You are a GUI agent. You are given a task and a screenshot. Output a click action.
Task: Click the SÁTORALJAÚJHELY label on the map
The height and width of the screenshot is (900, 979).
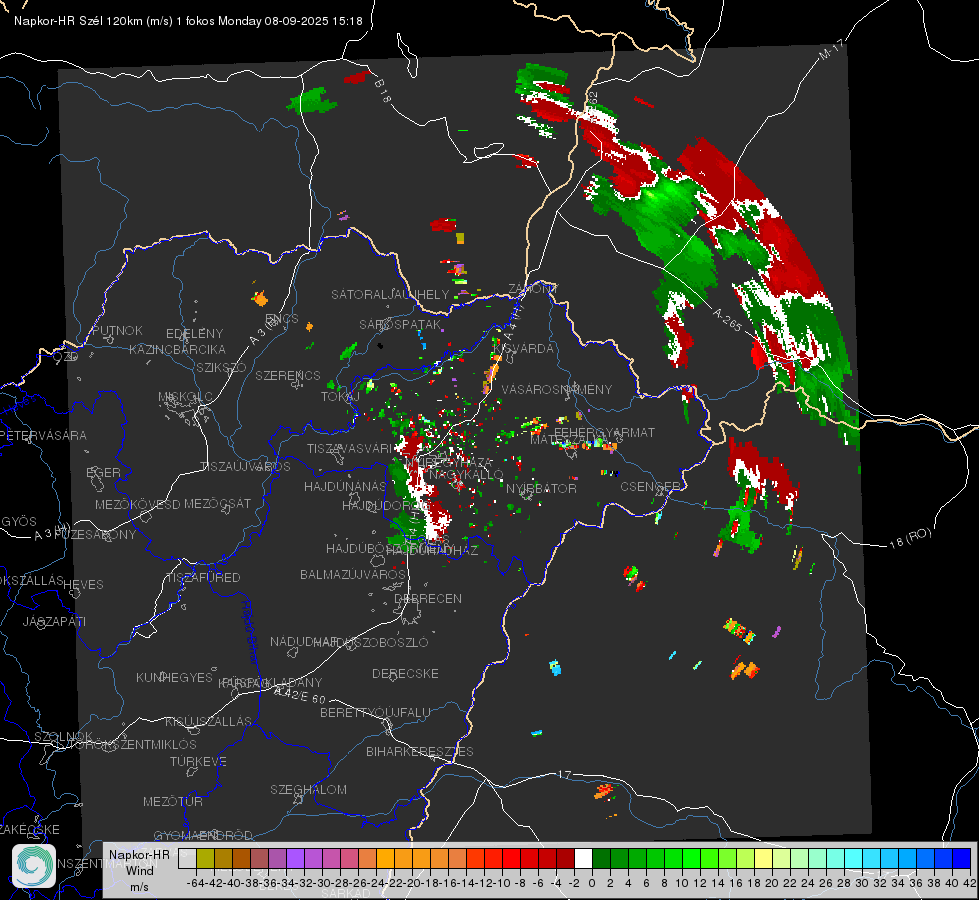[390, 294]
